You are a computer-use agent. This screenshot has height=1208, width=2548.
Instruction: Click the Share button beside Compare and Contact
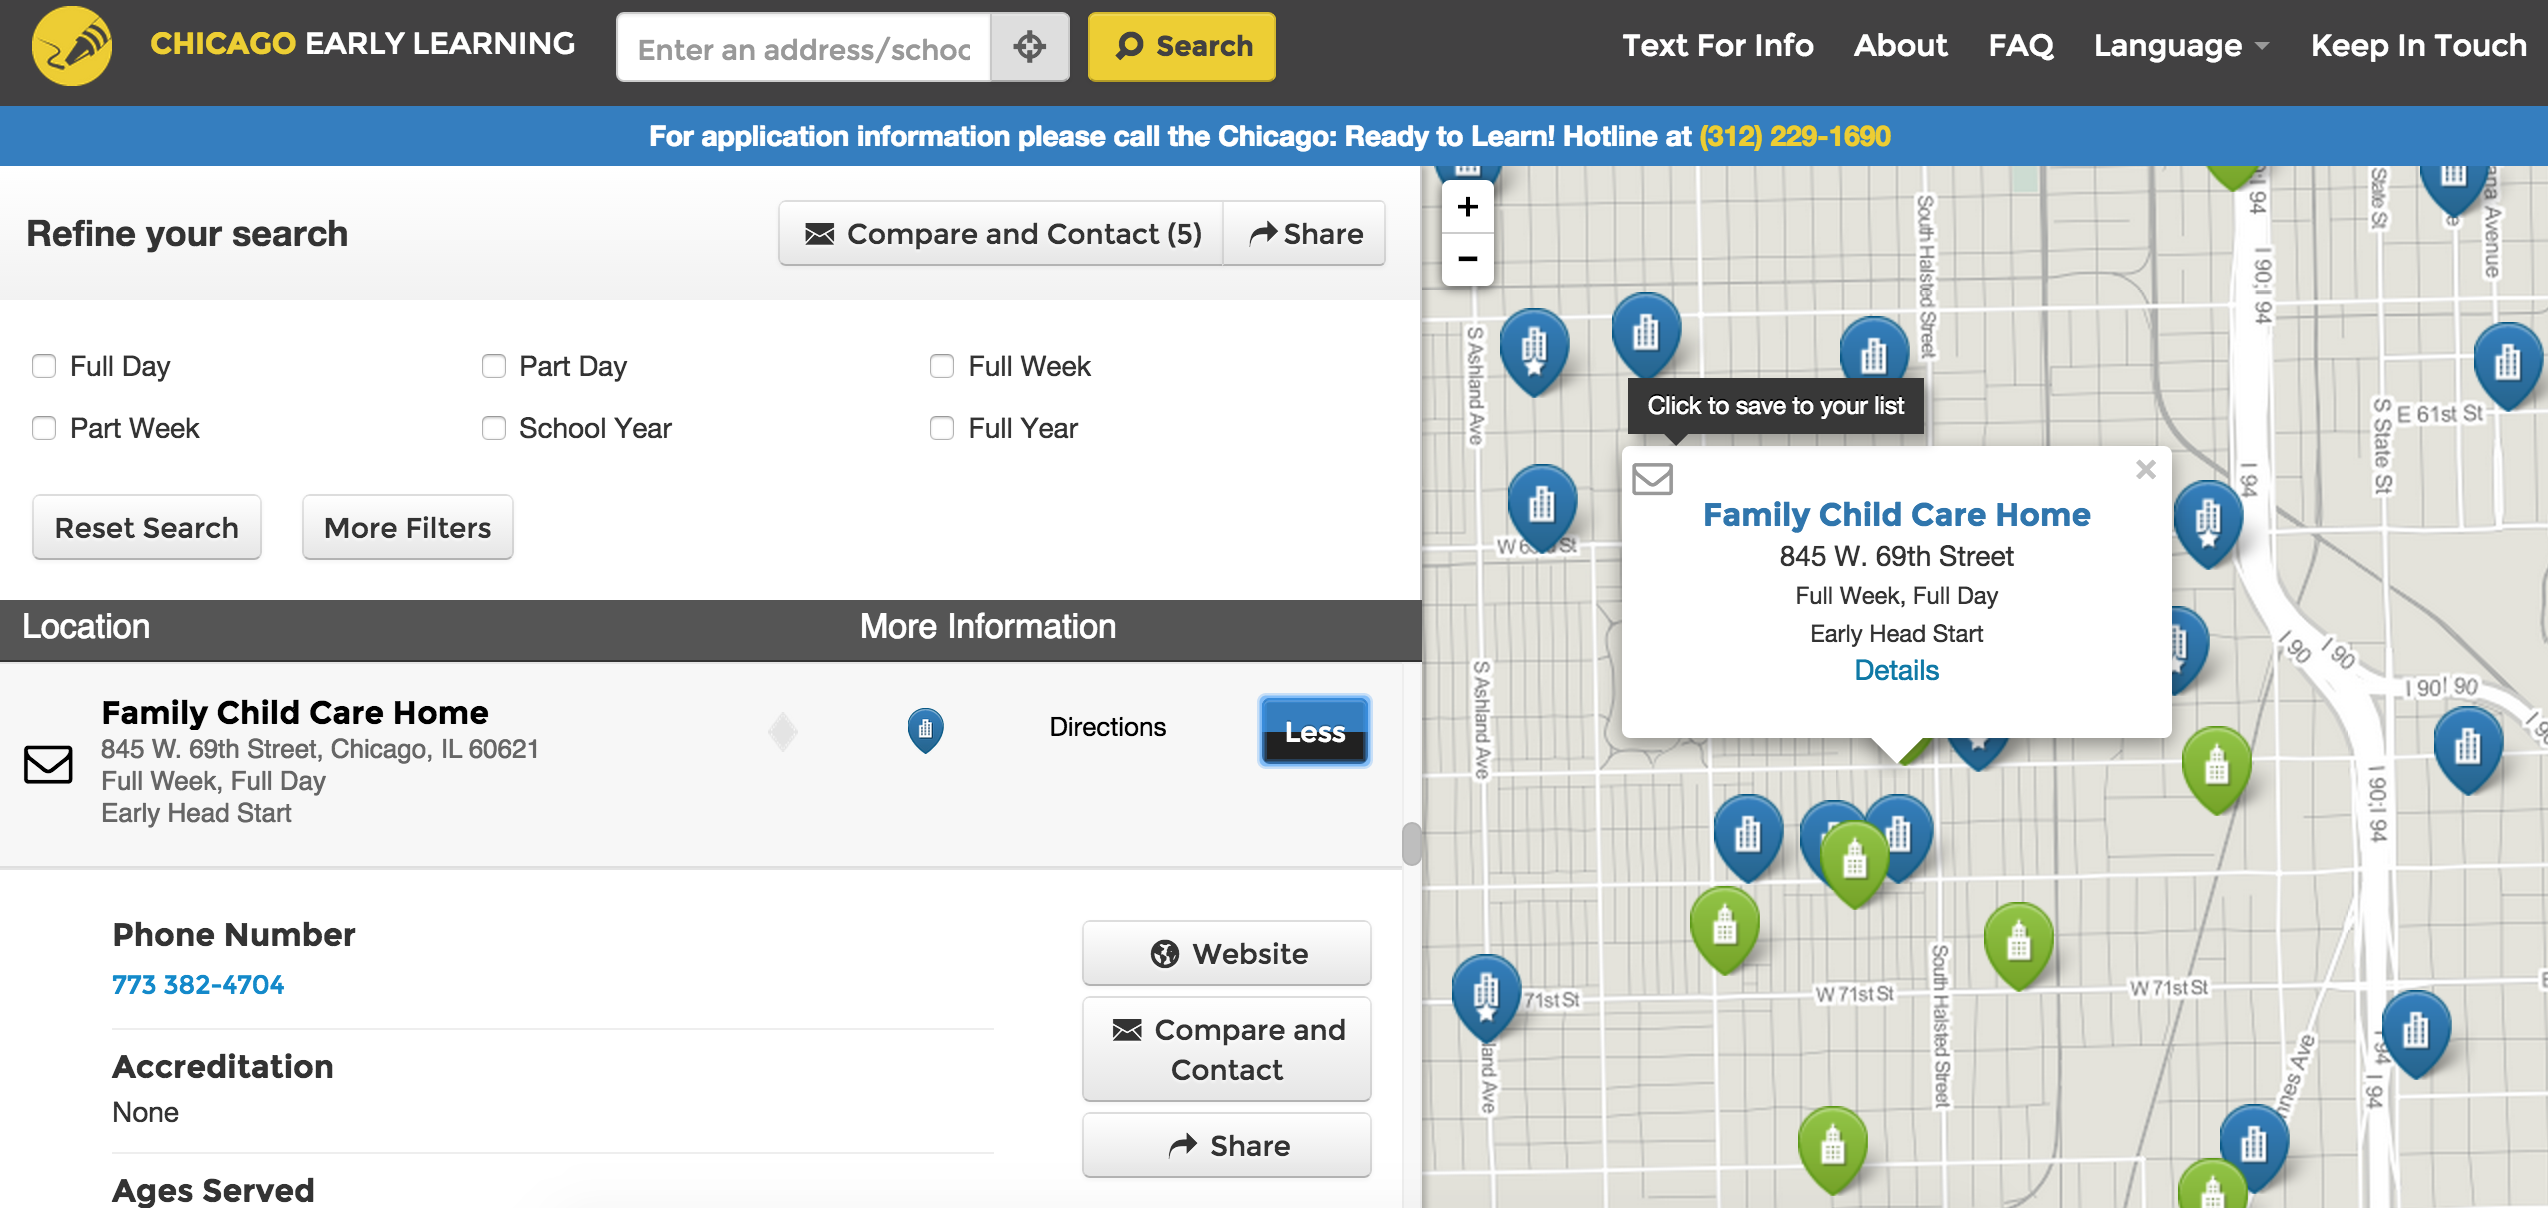pyautogui.click(x=1305, y=233)
